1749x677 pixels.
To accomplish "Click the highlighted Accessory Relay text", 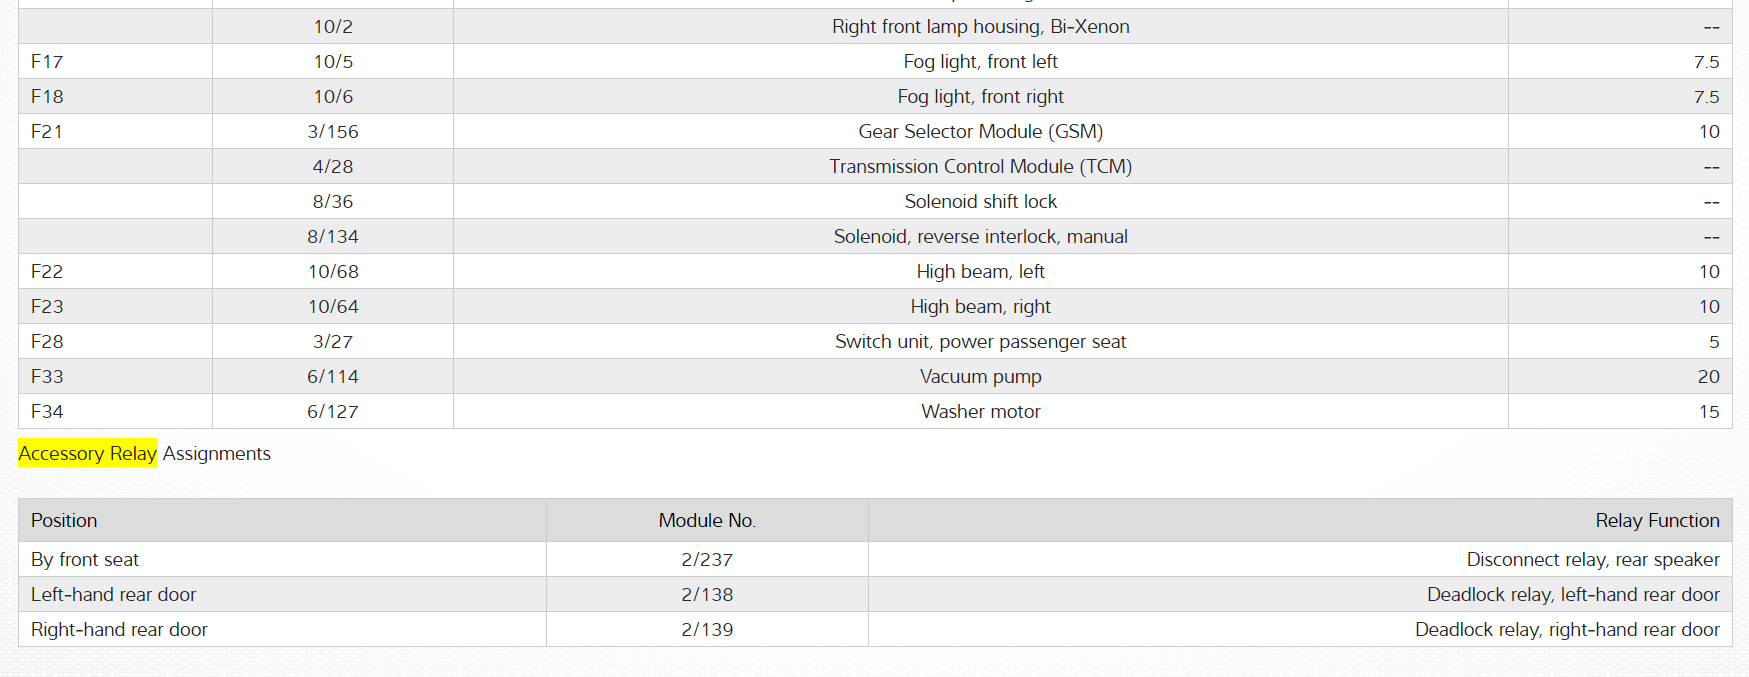I will point(87,453).
